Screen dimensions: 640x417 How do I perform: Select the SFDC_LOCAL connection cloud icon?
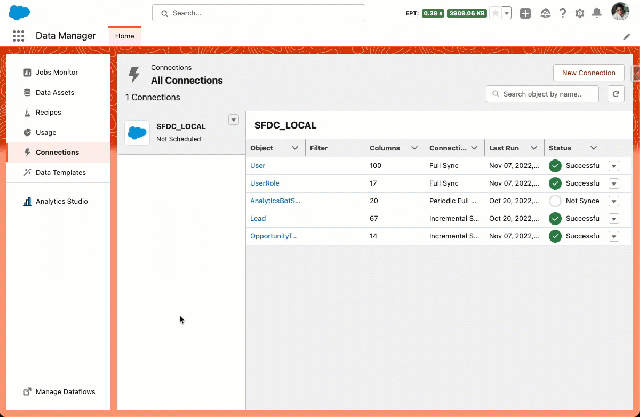click(x=137, y=133)
